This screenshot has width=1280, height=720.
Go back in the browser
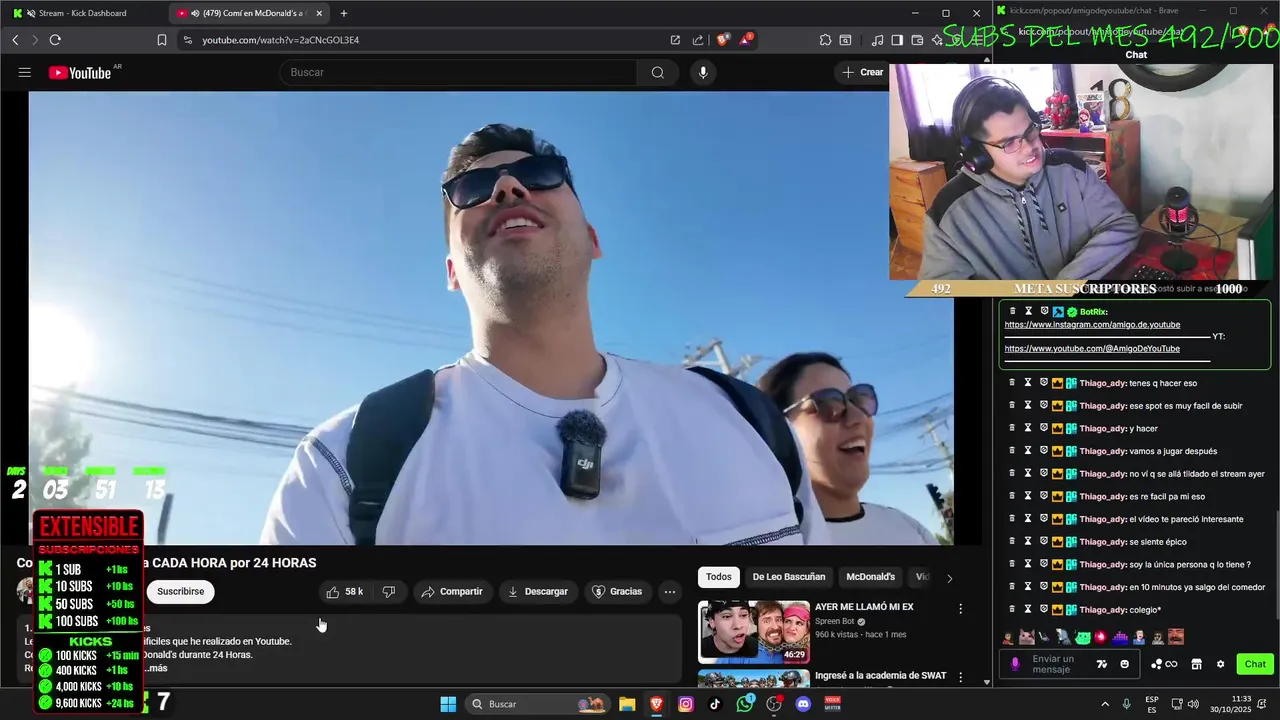[x=15, y=40]
